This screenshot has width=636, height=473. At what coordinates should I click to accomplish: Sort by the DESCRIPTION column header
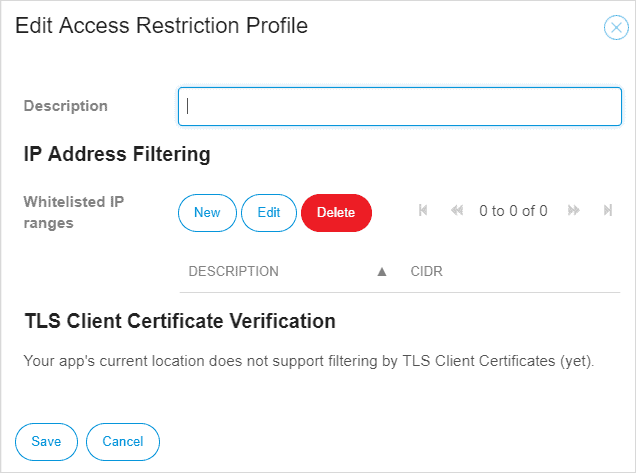[233, 271]
